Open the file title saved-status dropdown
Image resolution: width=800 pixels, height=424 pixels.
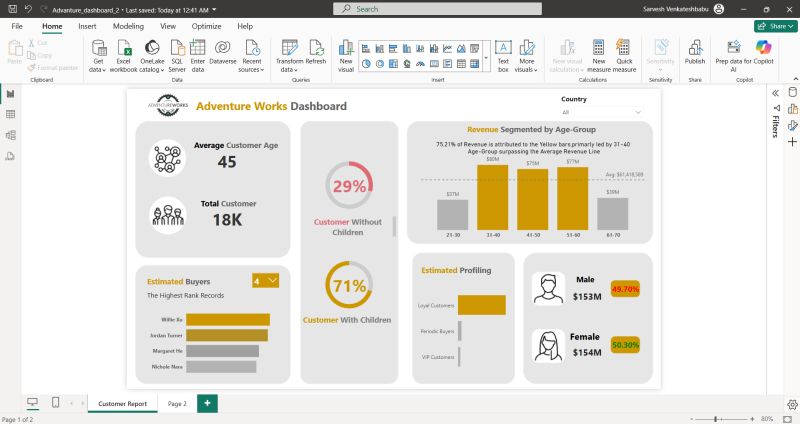[214, 10]
